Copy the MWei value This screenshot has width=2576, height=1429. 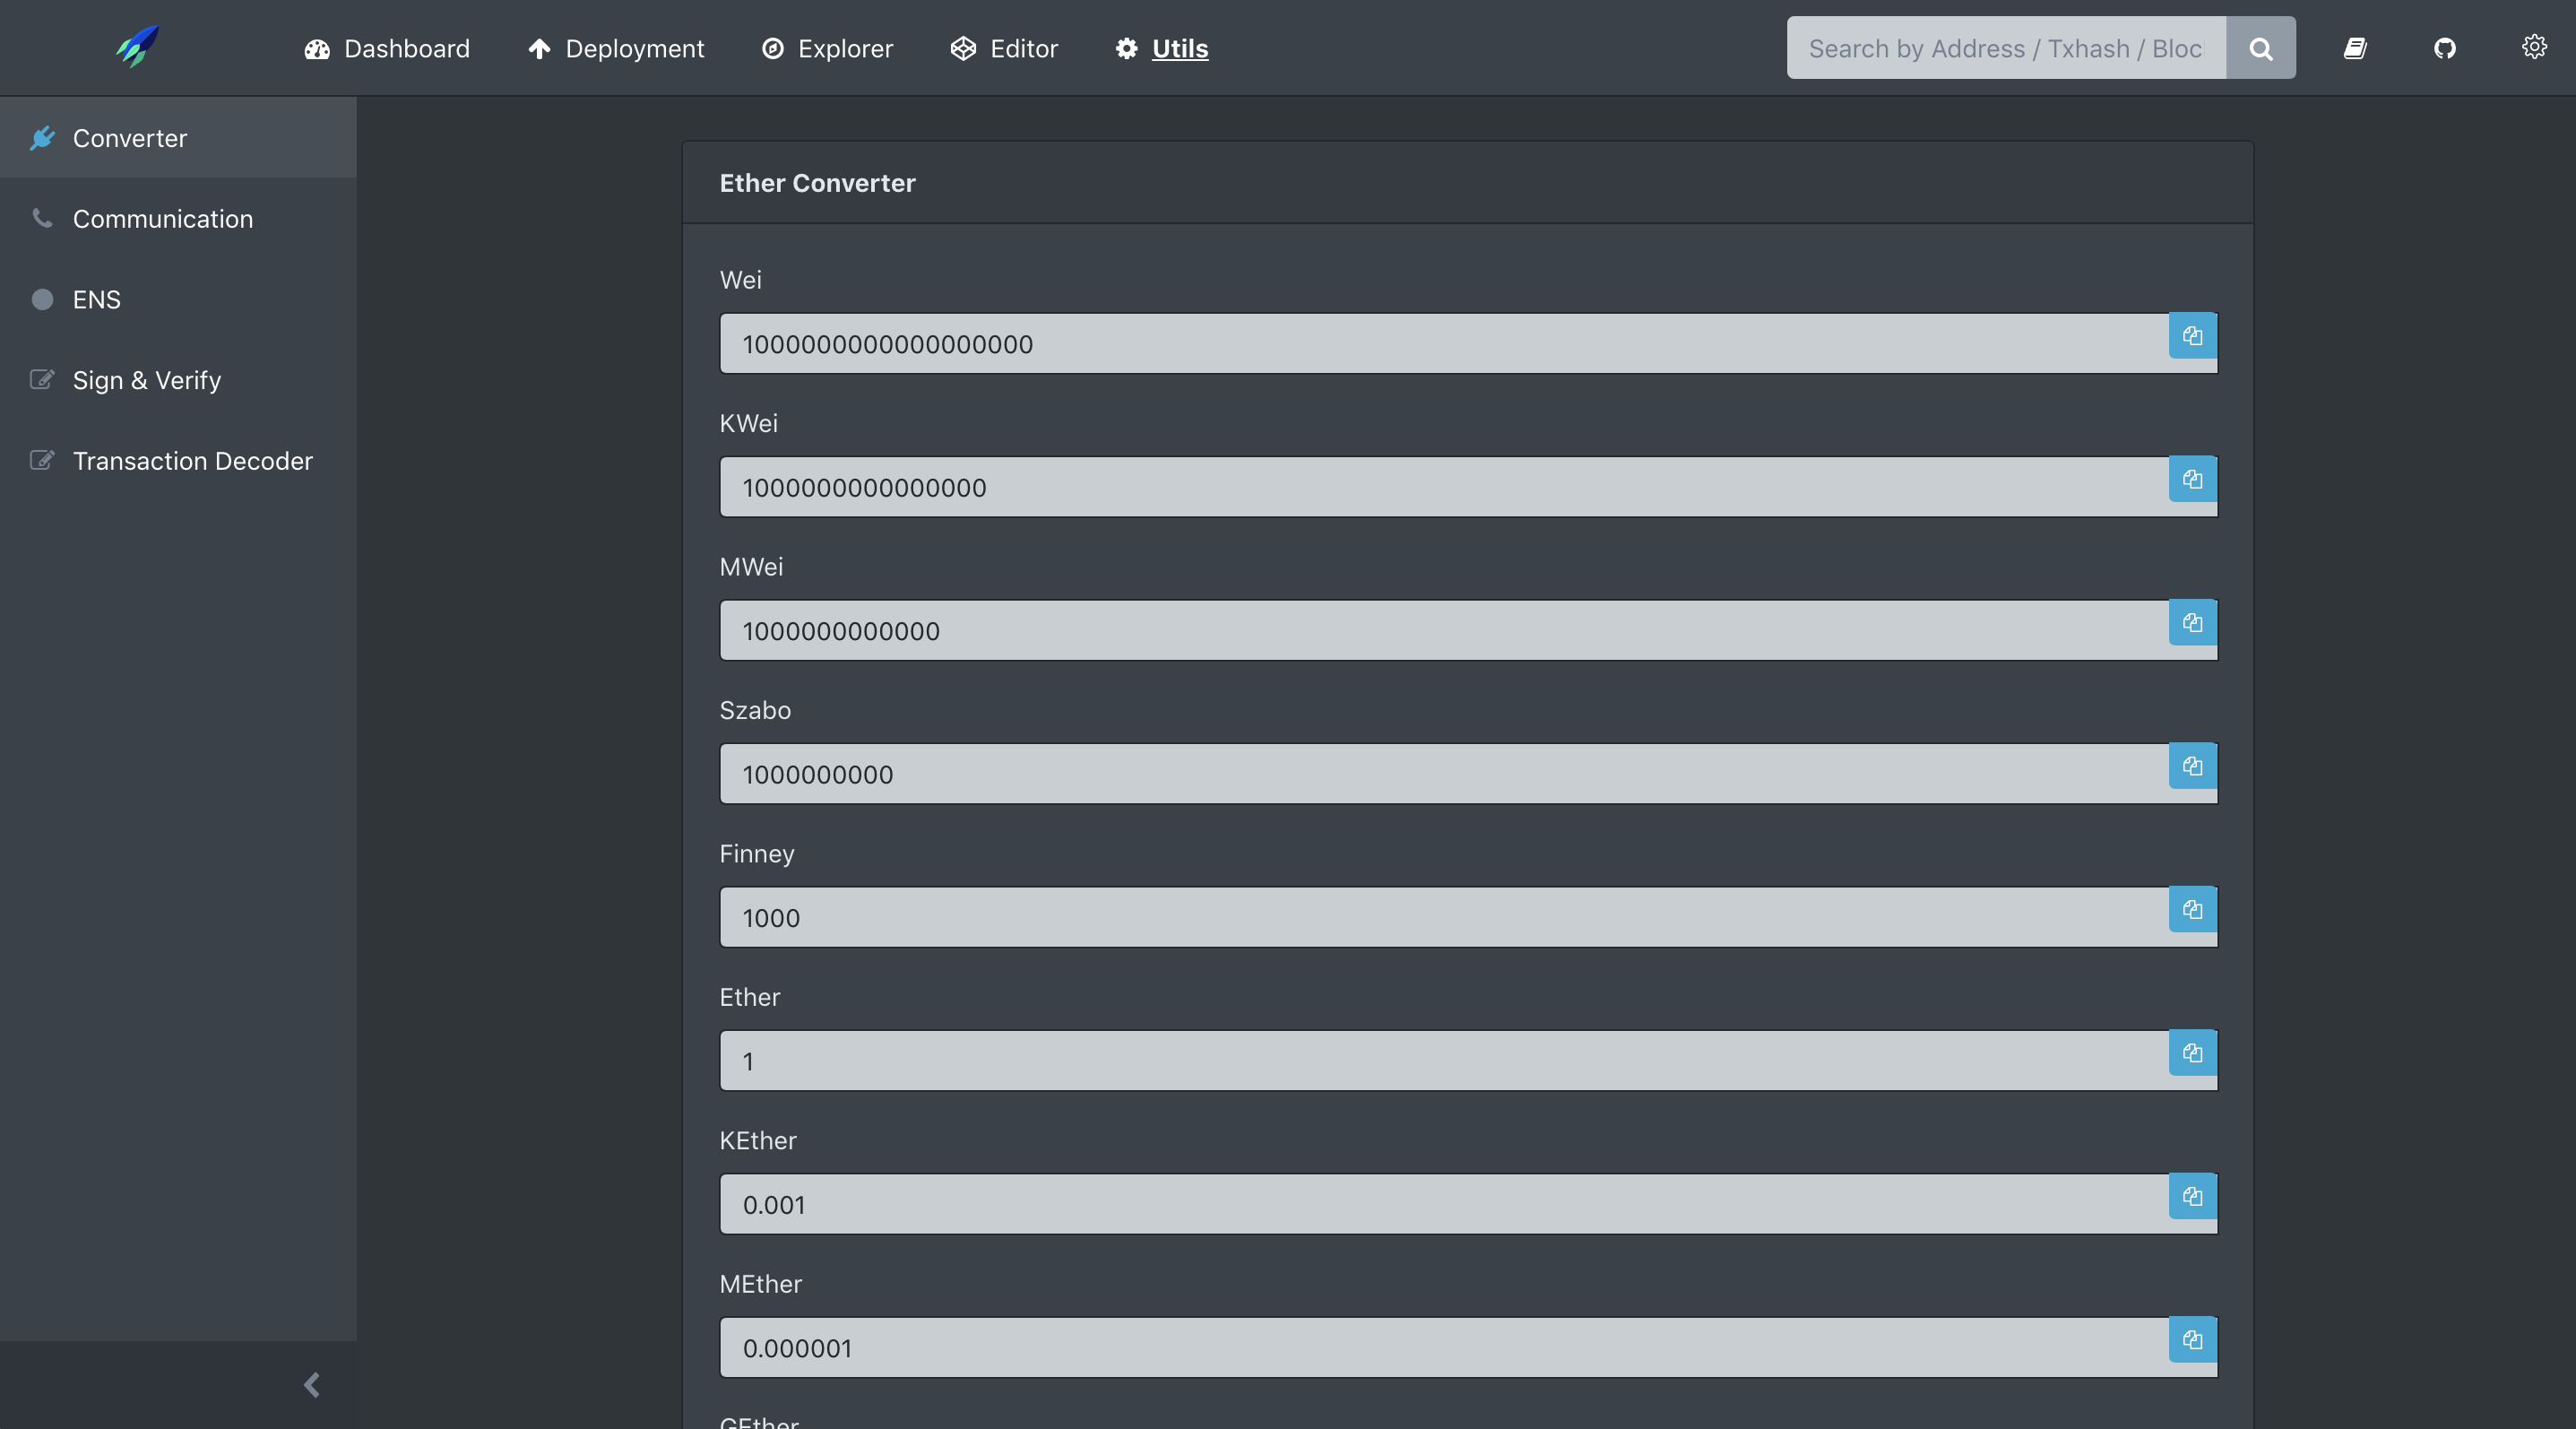coord(2193,623)
